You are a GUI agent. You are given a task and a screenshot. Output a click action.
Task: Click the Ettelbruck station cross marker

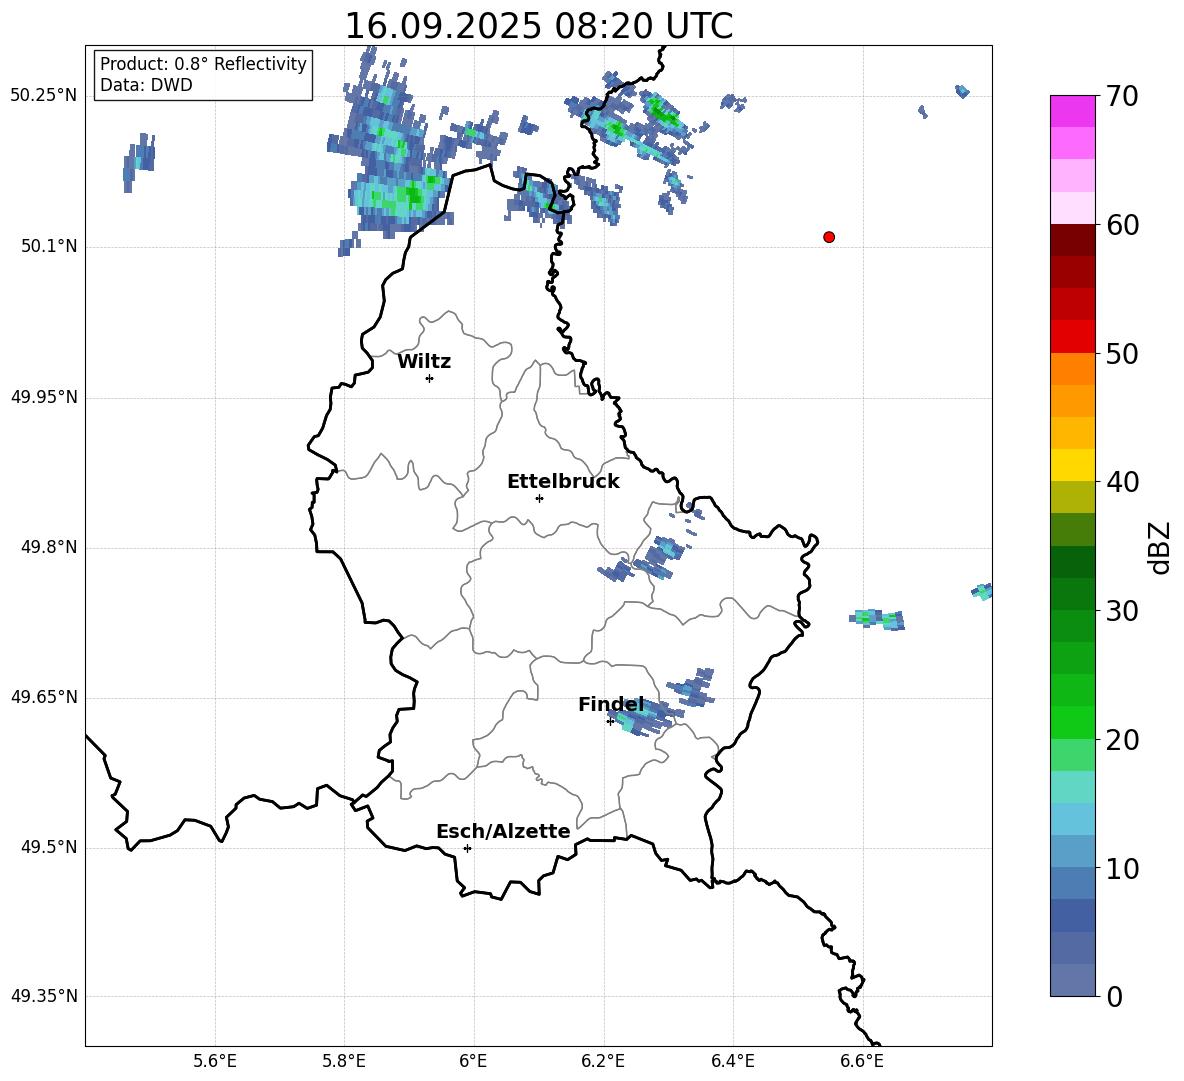pyautogui.click(x=539, y=498)
